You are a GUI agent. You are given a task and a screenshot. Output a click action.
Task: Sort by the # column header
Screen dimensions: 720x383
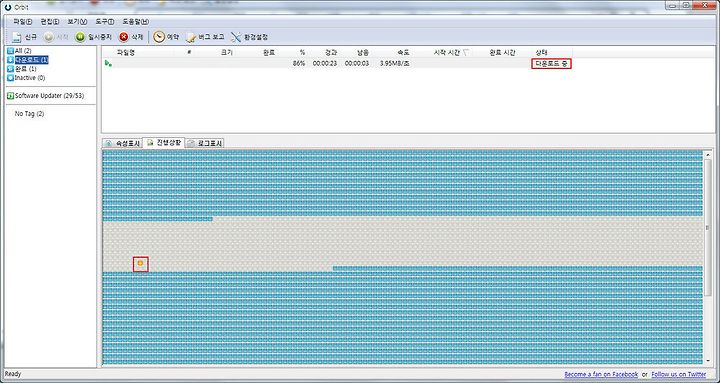tap(189, 53)
